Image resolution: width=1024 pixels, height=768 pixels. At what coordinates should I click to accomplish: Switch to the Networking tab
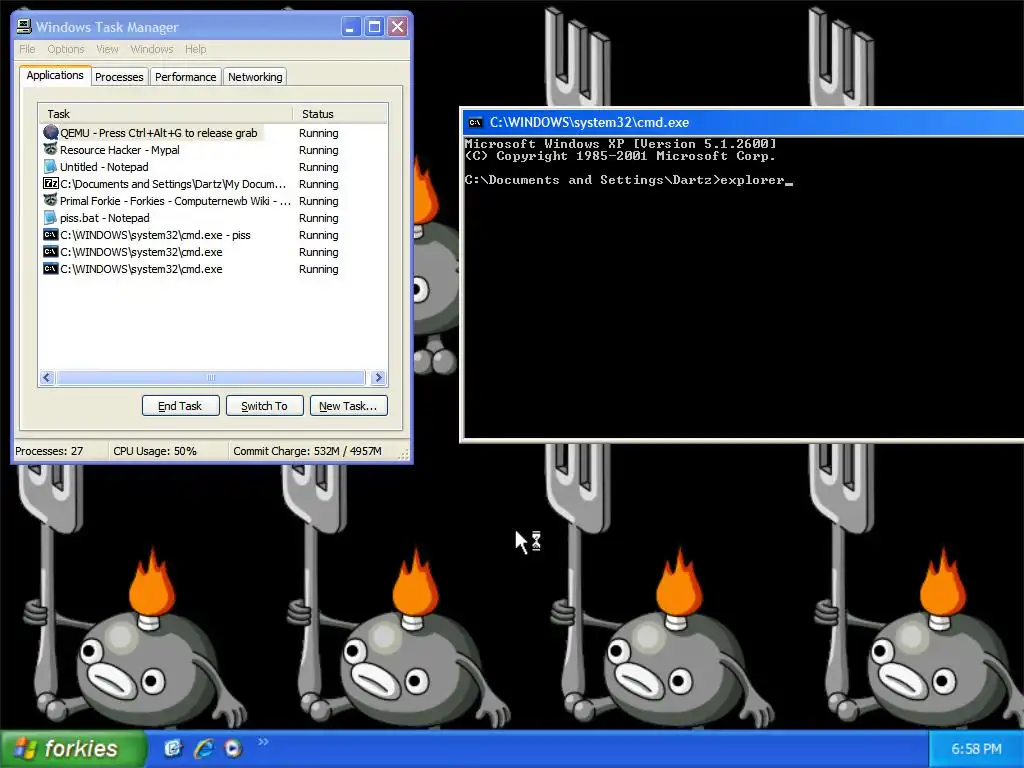point(255,77)
